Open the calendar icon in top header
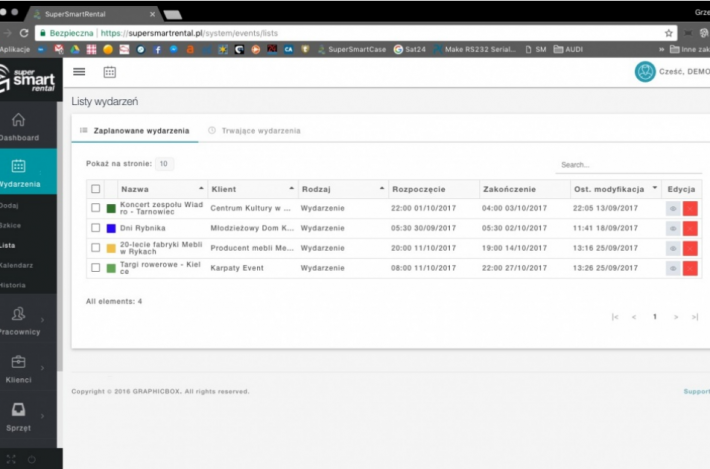 tap(110, 72)
